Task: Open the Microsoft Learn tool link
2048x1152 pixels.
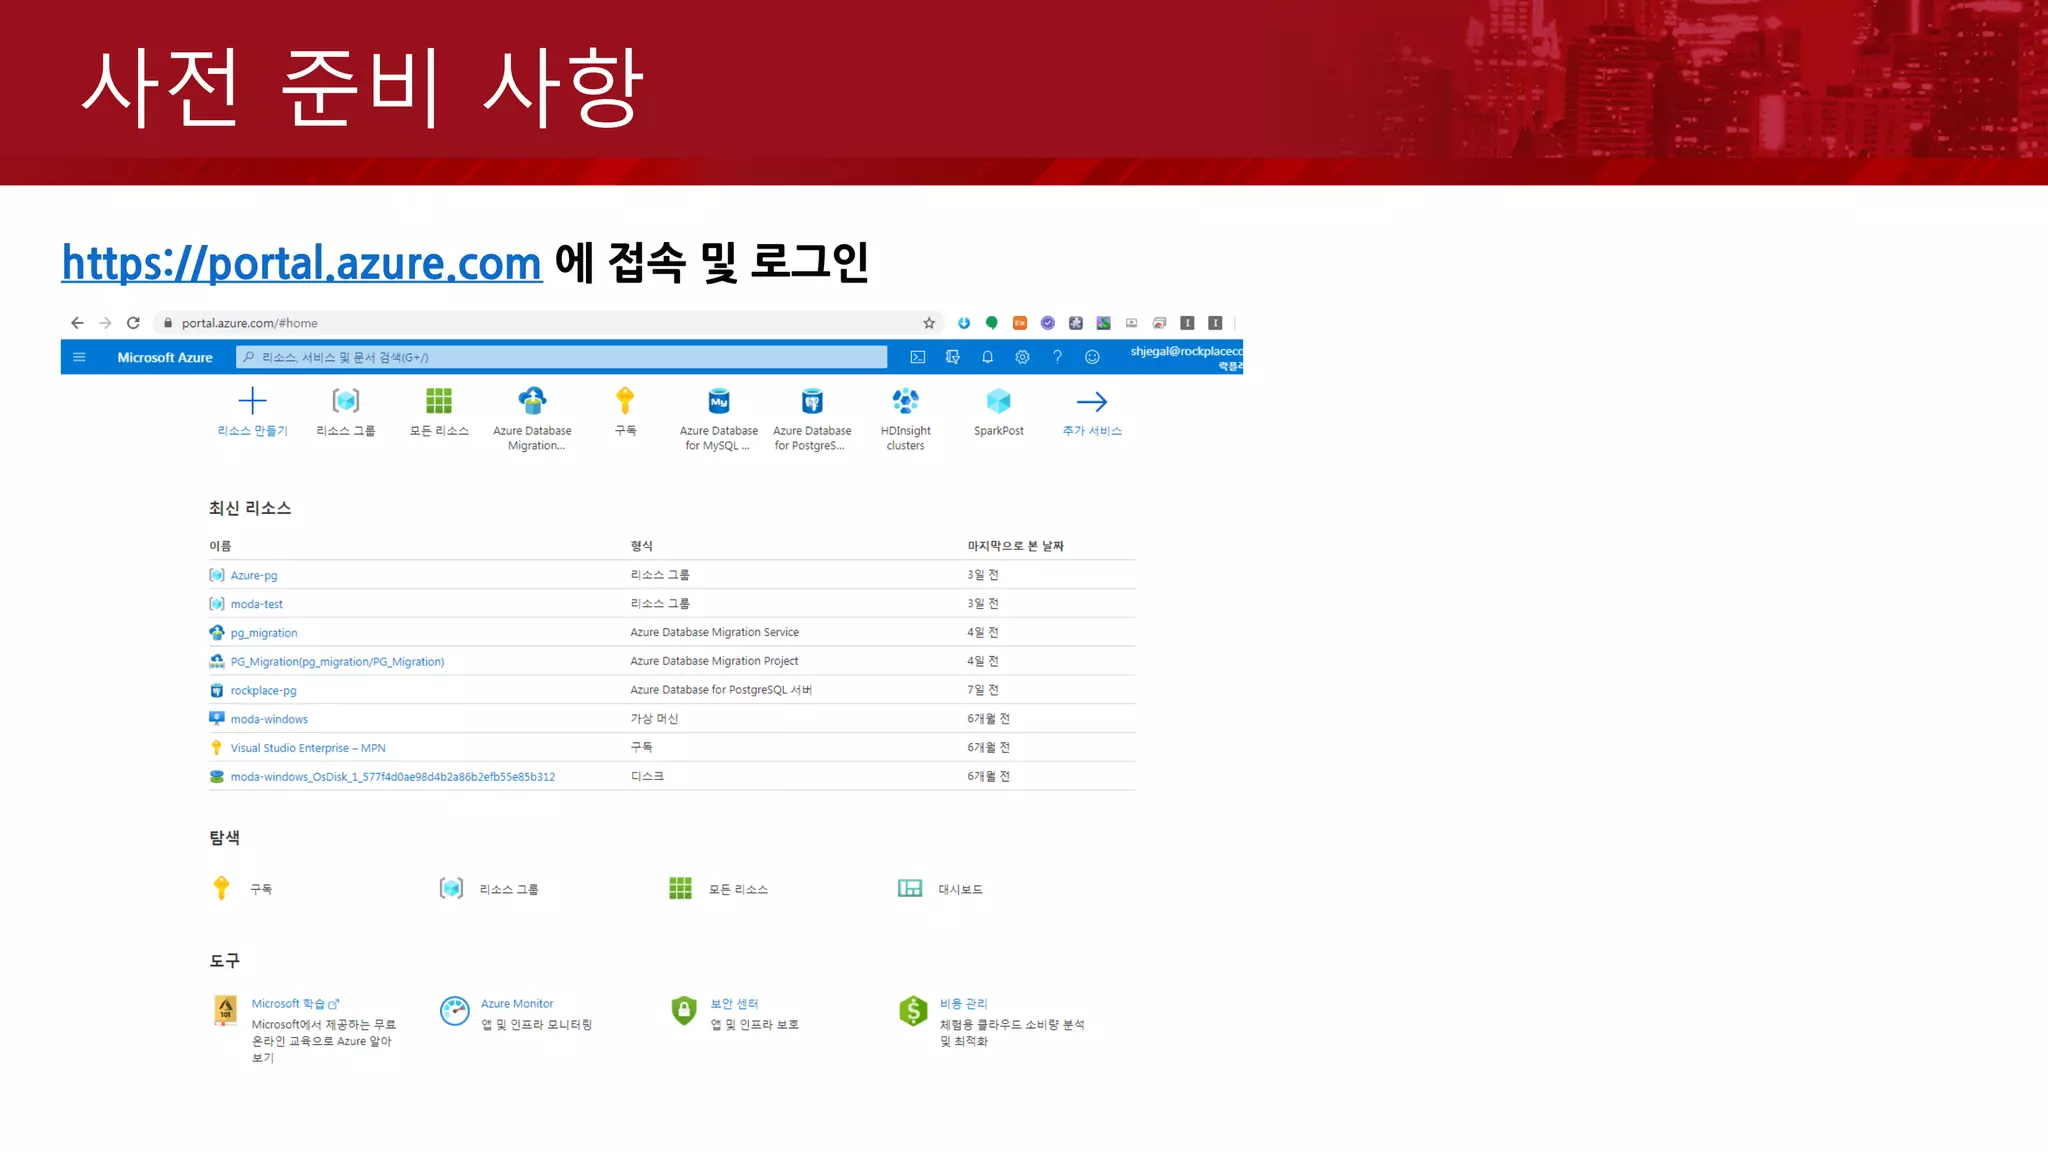Action: click(x=295, y=1004)
